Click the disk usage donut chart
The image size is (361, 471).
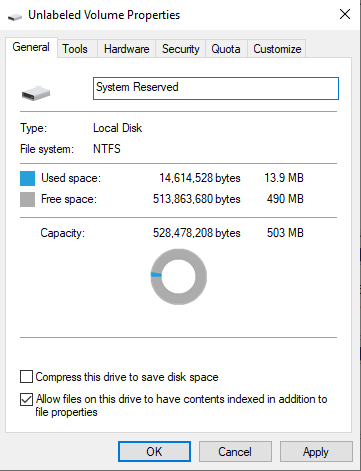click(x=179, y=277)
